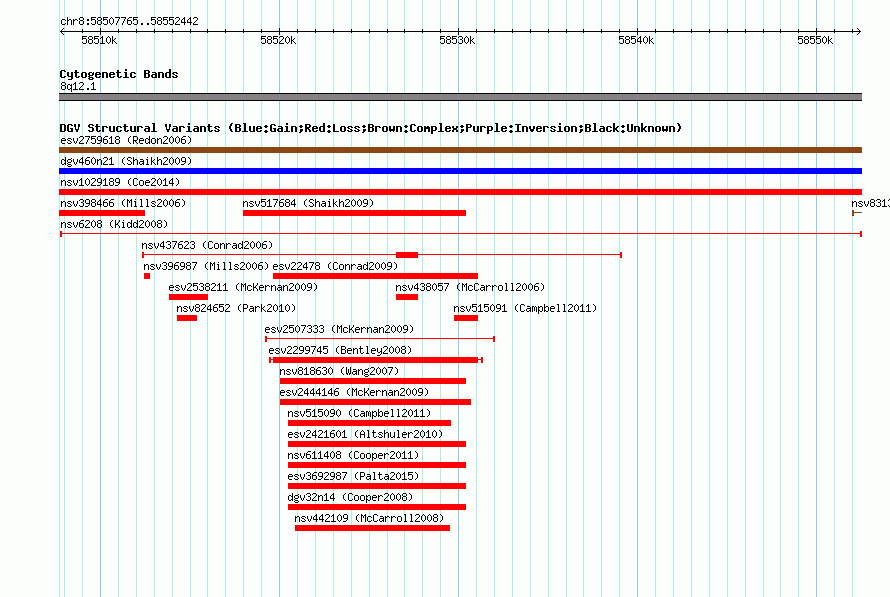
Task: Open esv3692987 (Palta2015) label
Action: coord(353,476)
